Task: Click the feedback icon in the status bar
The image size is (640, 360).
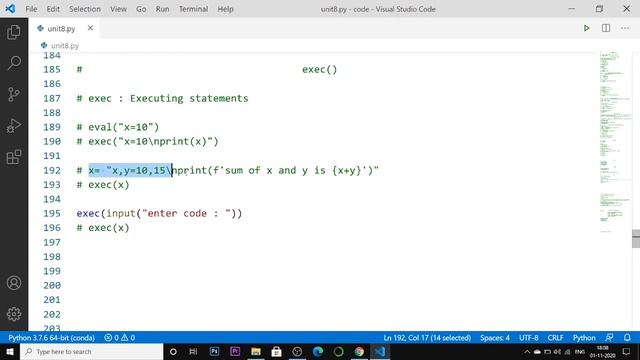Action: coord(609,338)
